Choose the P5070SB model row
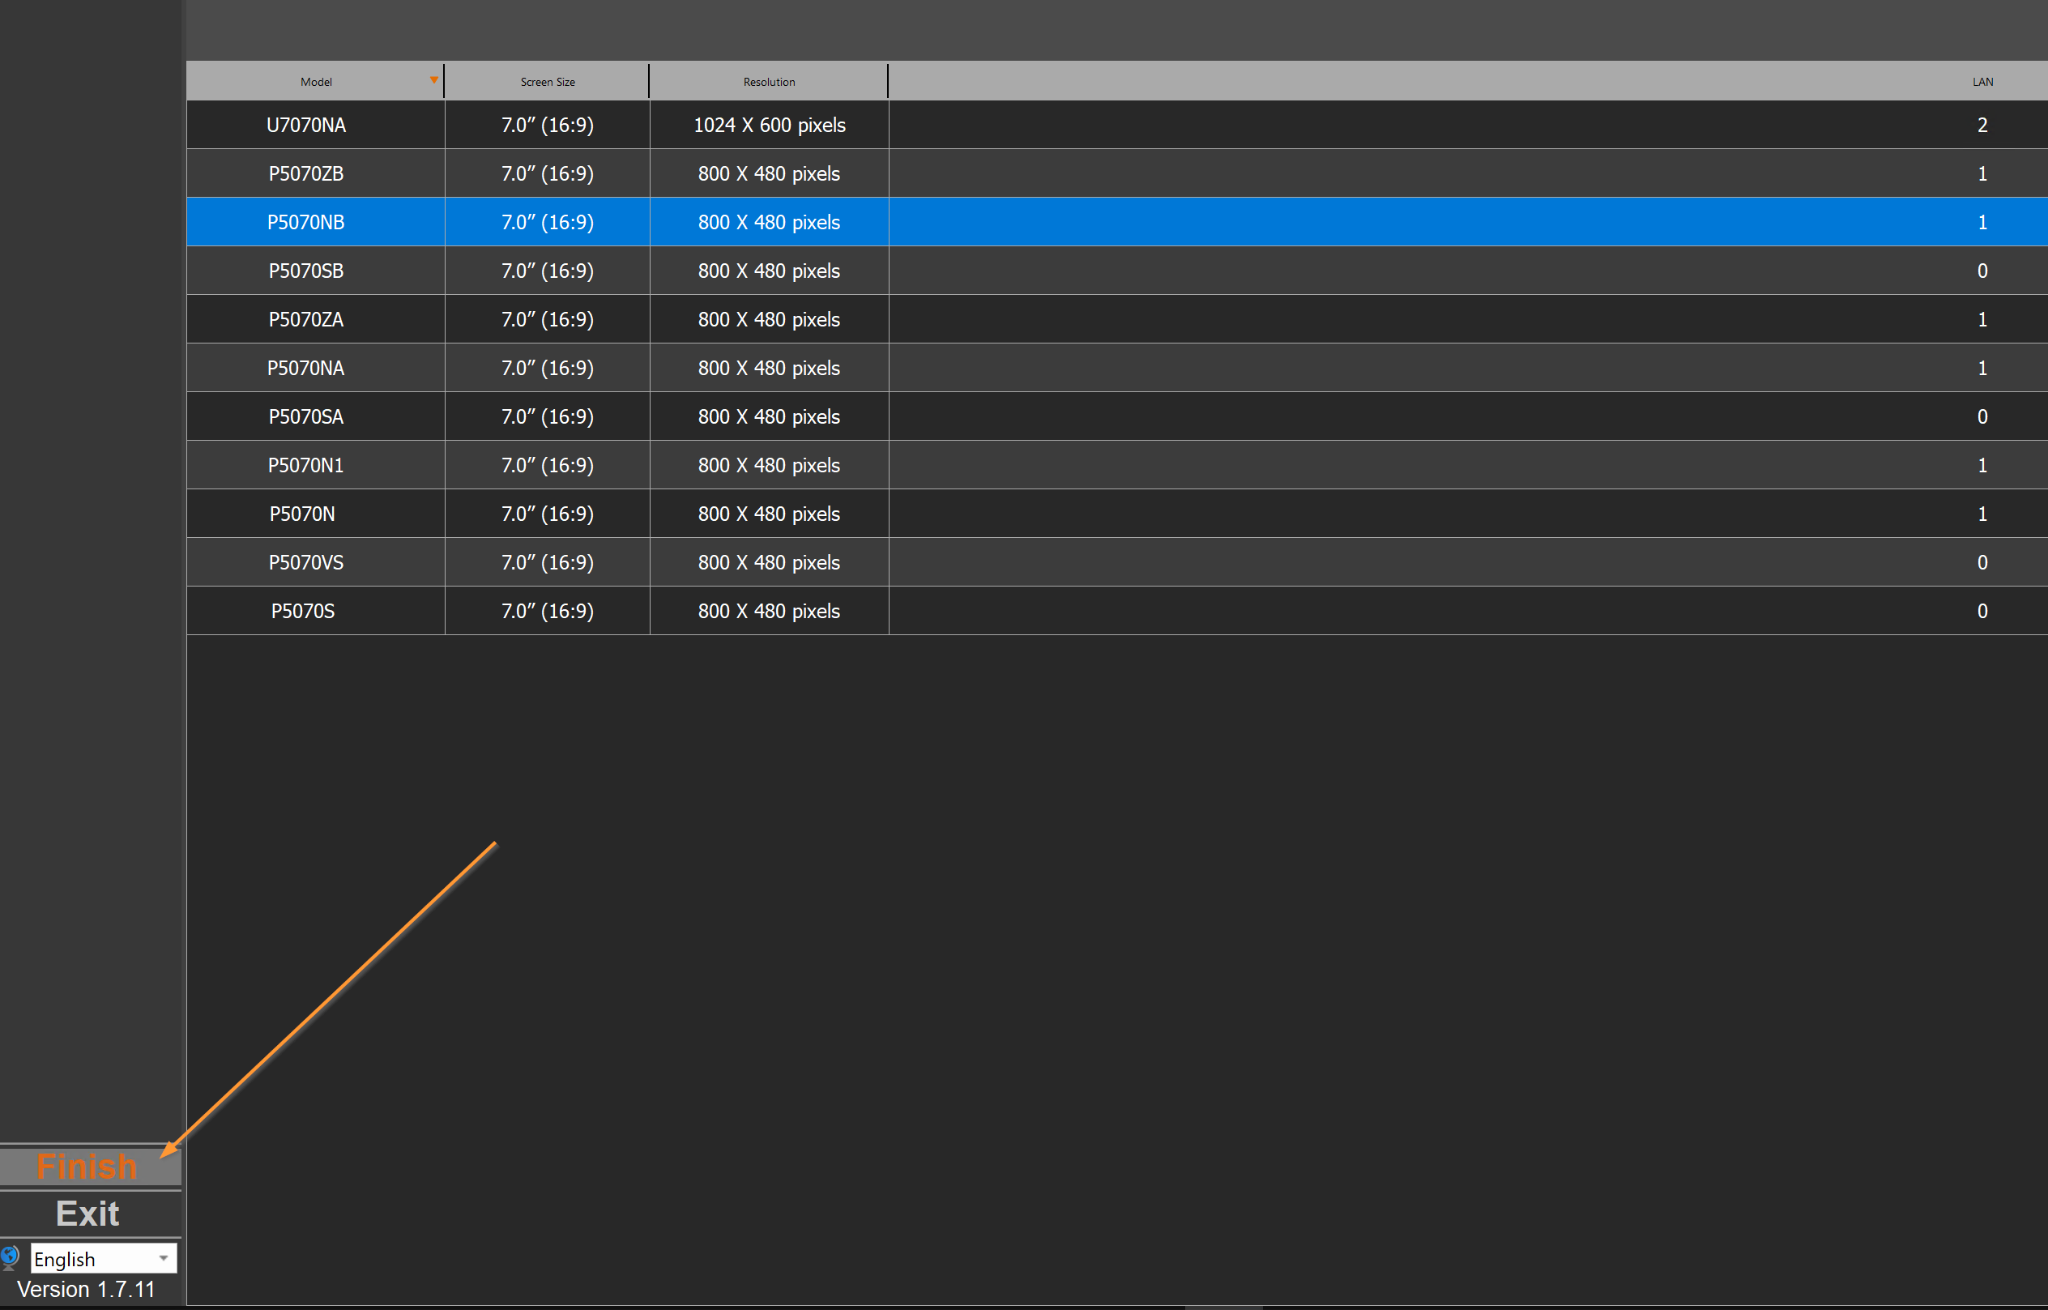The image size is (2048, 1310). [306, 271]
